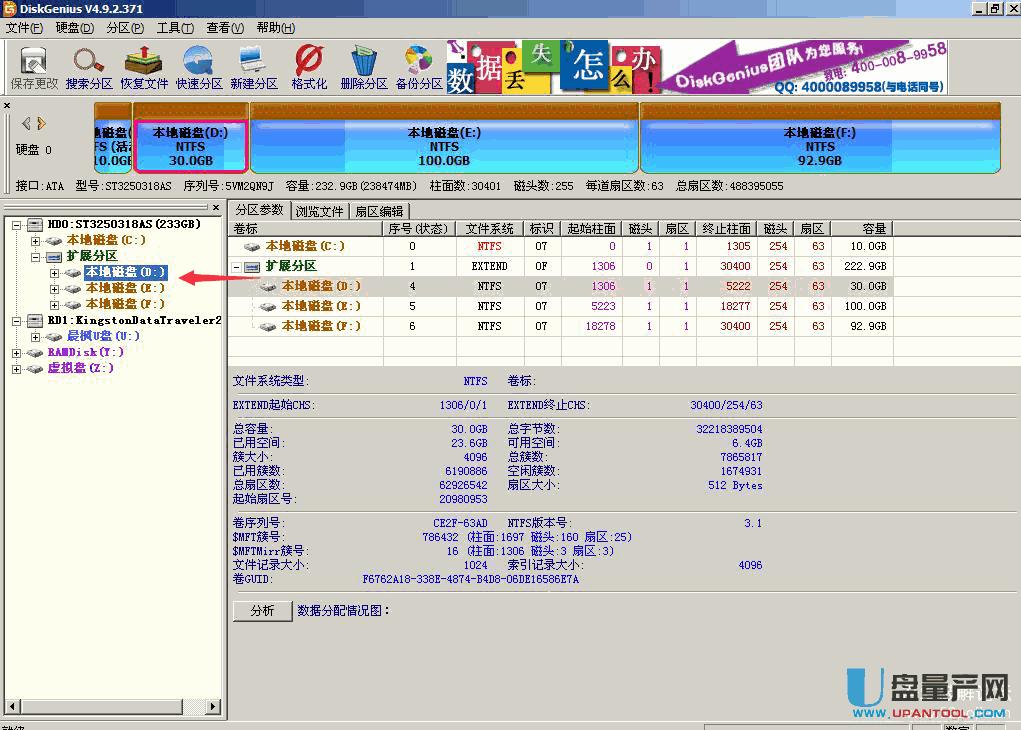Screen dimensions: 1021x730
Task: Collapse the 扩展分区 node in sidebar
Action: (34, 255)
